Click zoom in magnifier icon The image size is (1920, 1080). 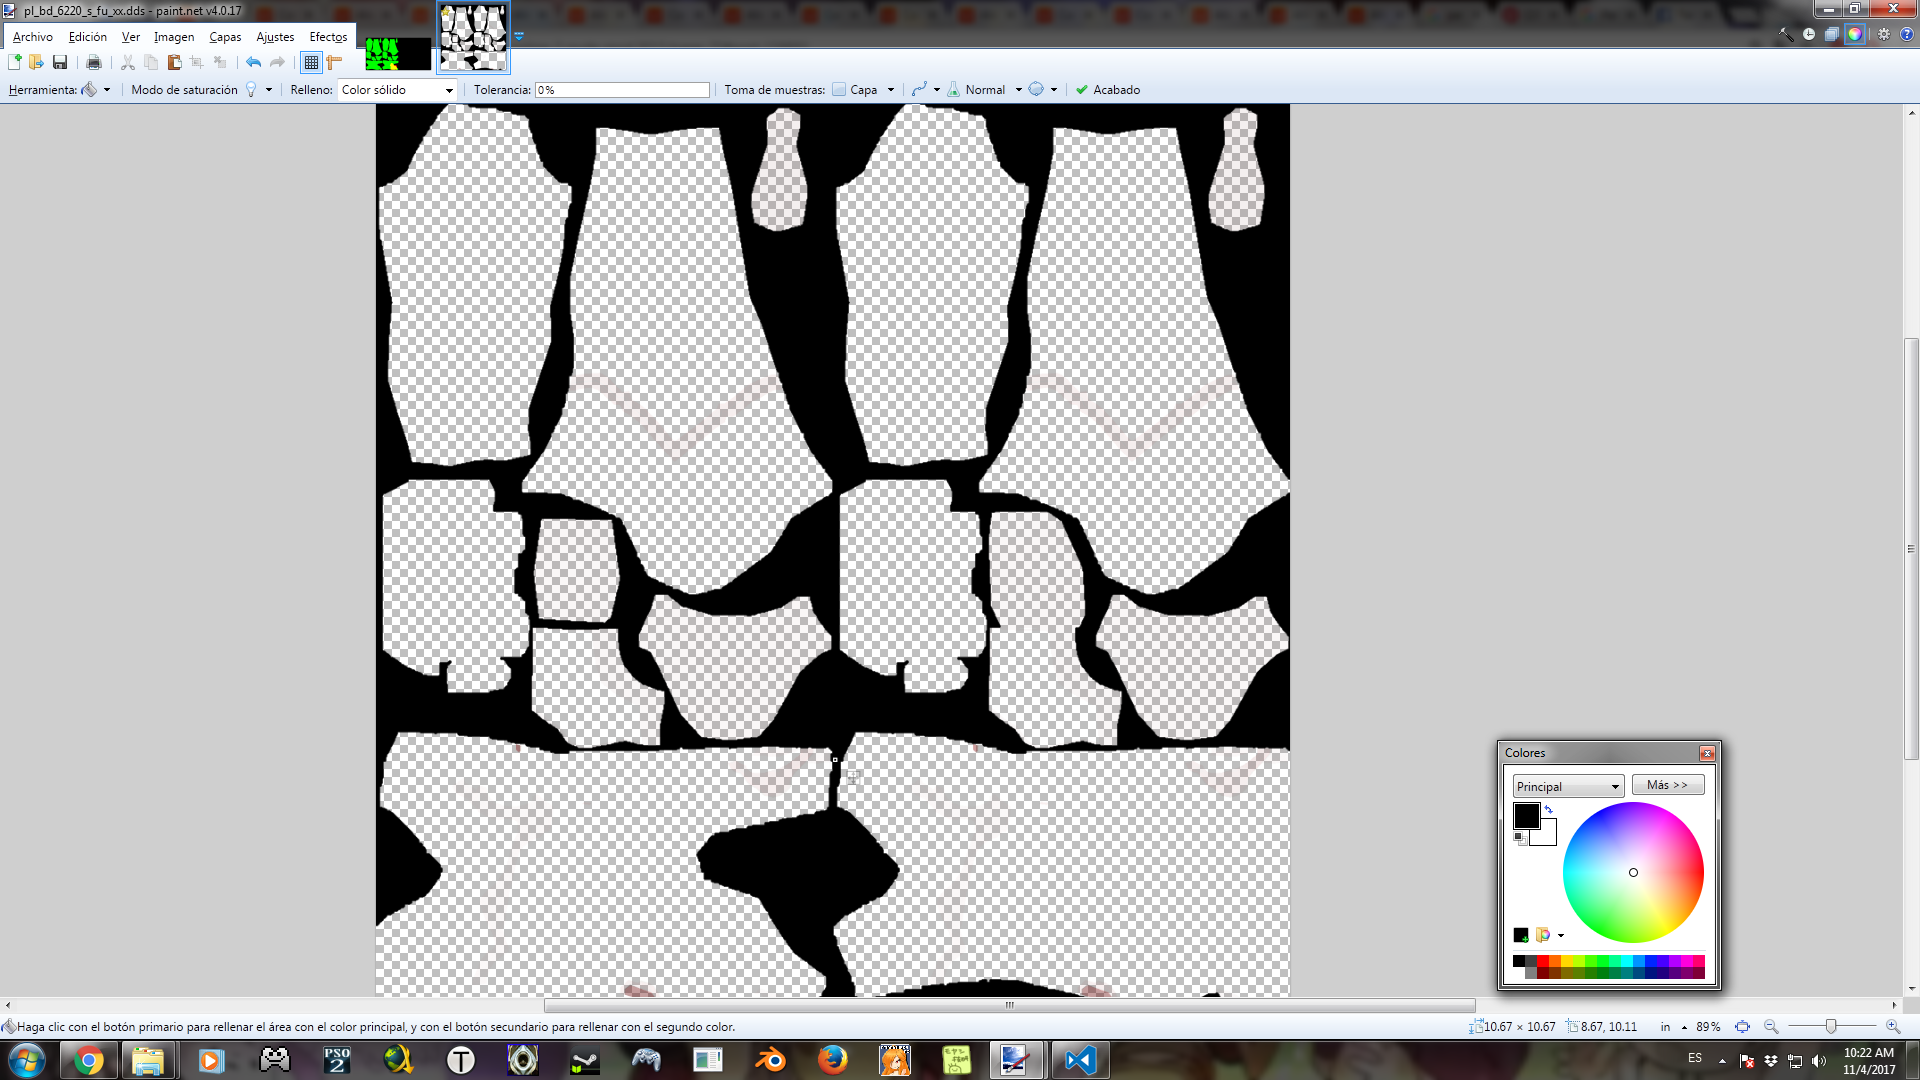(1892, 1027)
